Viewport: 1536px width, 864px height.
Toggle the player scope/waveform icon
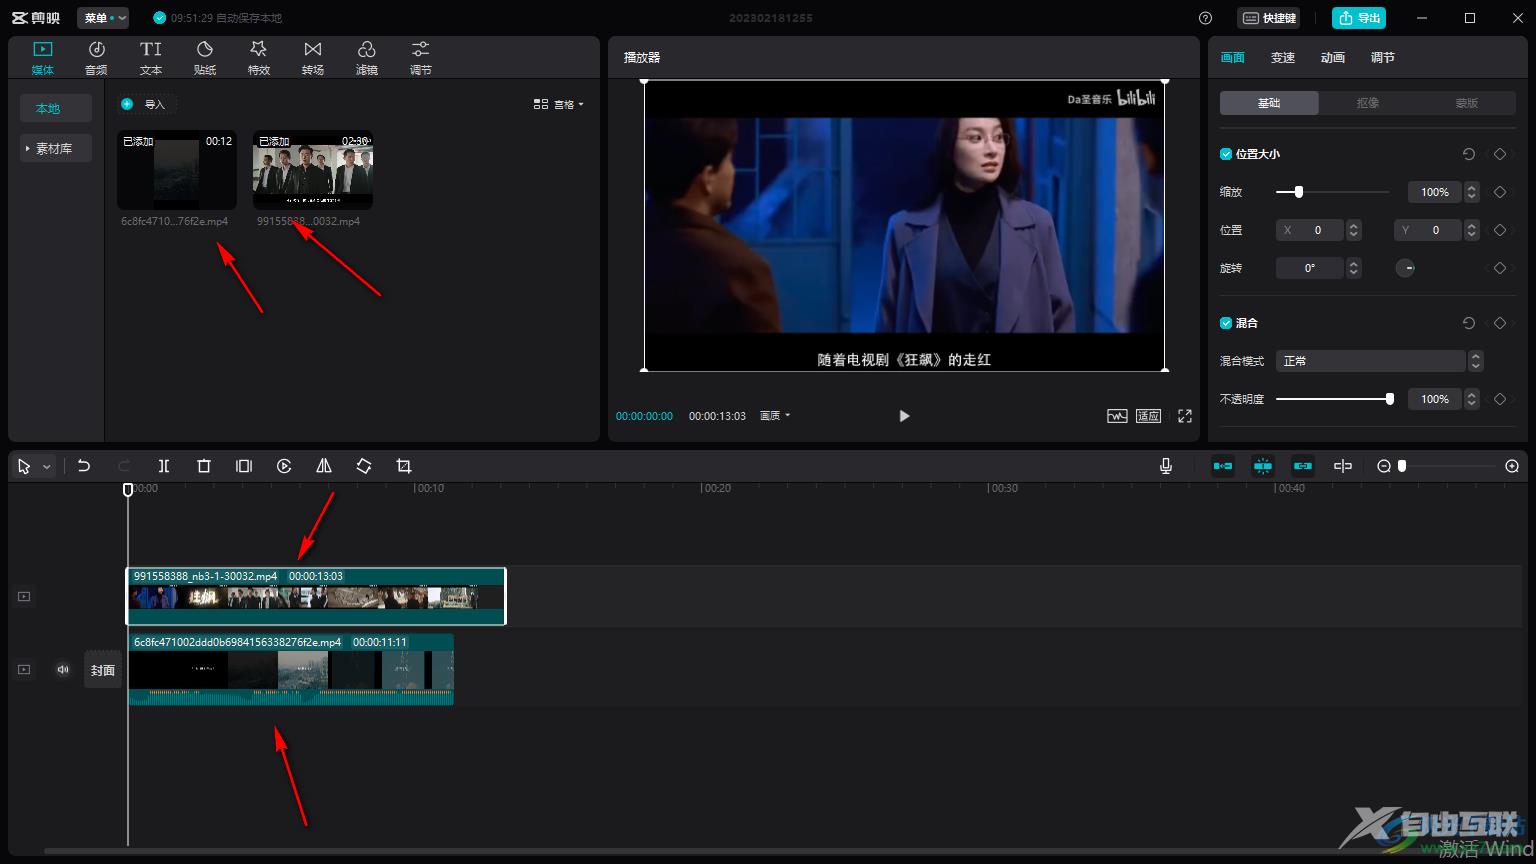point(1117,416)
